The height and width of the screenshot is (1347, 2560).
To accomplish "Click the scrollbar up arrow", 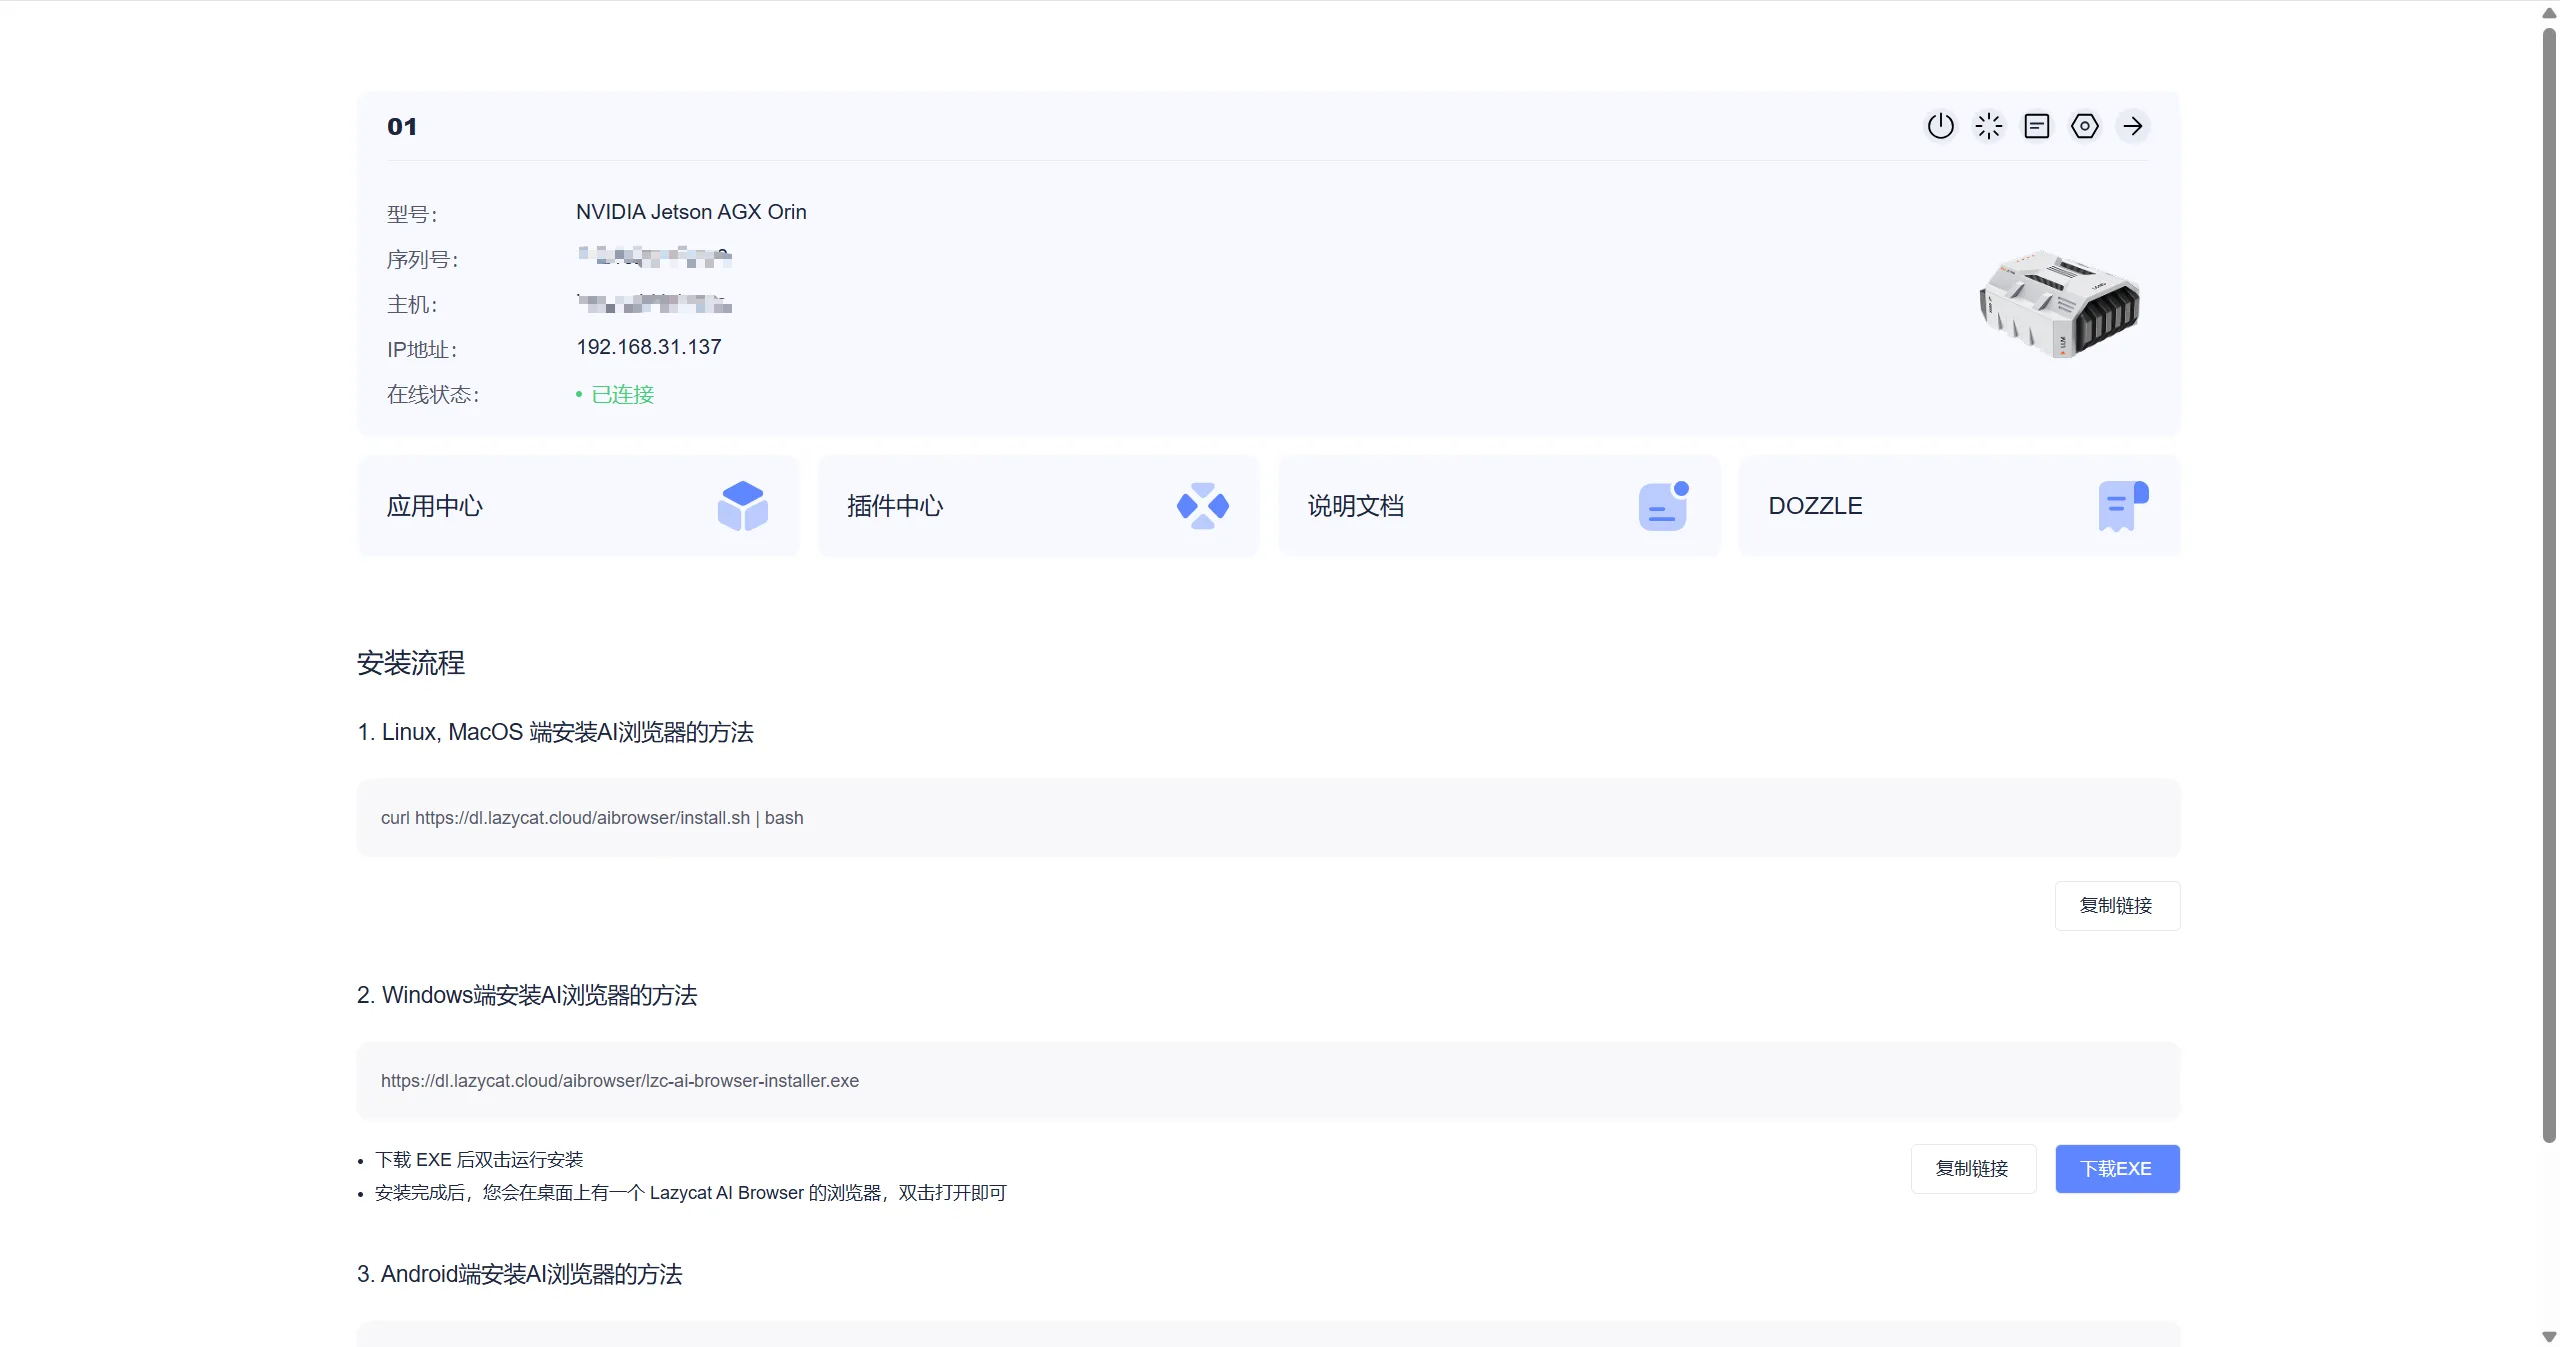I will point(2549,12).
